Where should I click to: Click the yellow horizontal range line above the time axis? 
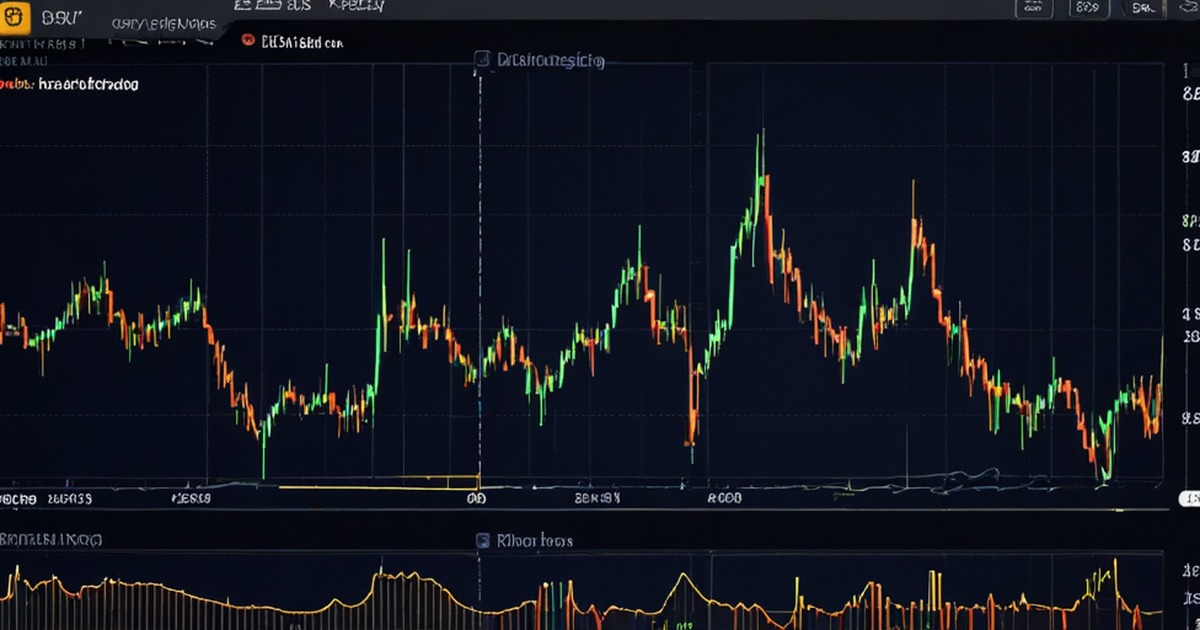pos(380,488)
